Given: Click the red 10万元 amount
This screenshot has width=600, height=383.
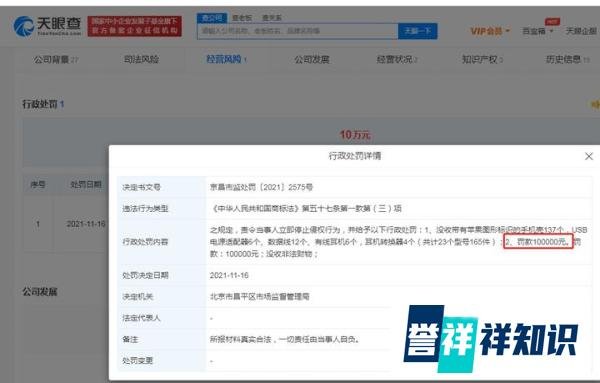Looking at the screenshot, I should pos(355,135).
